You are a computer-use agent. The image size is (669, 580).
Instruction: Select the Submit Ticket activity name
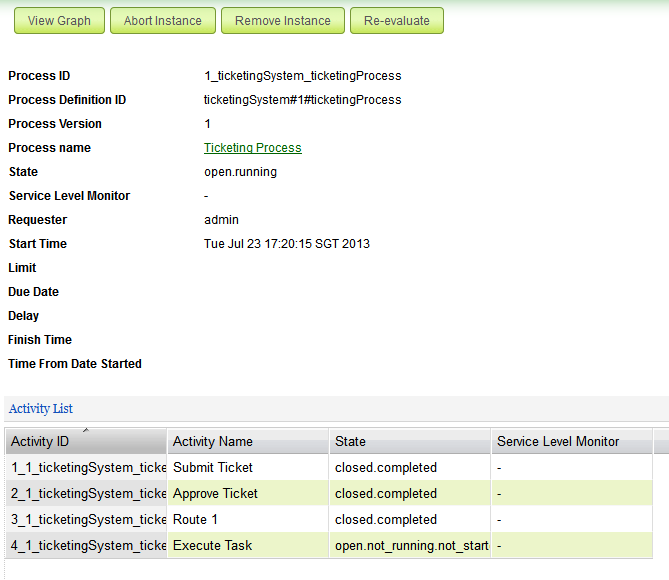click(x=213, y=468)
